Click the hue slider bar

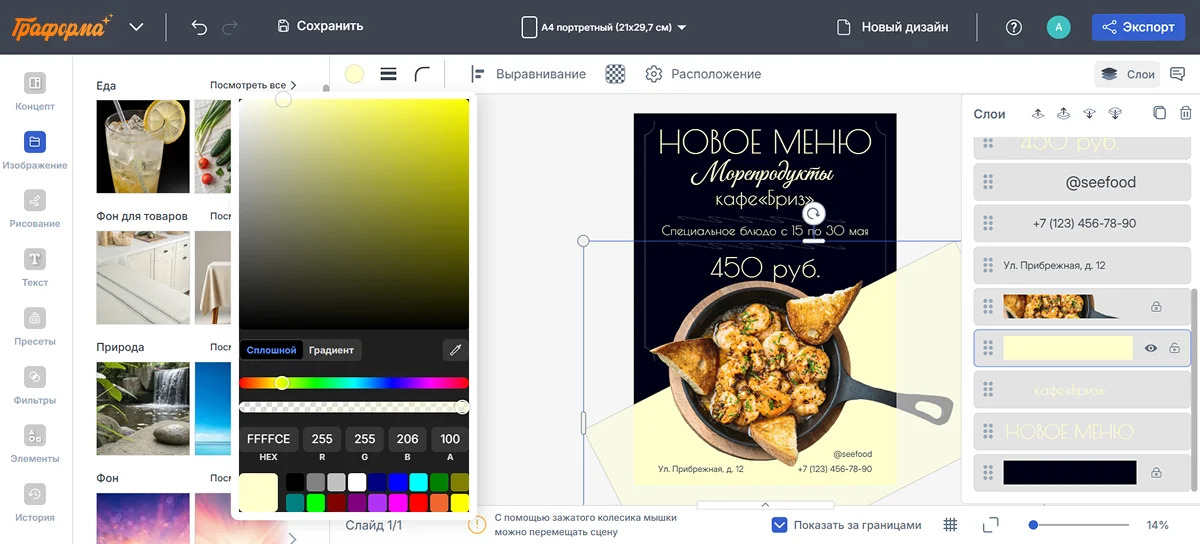pyautogui.click(x=354, y=383)
